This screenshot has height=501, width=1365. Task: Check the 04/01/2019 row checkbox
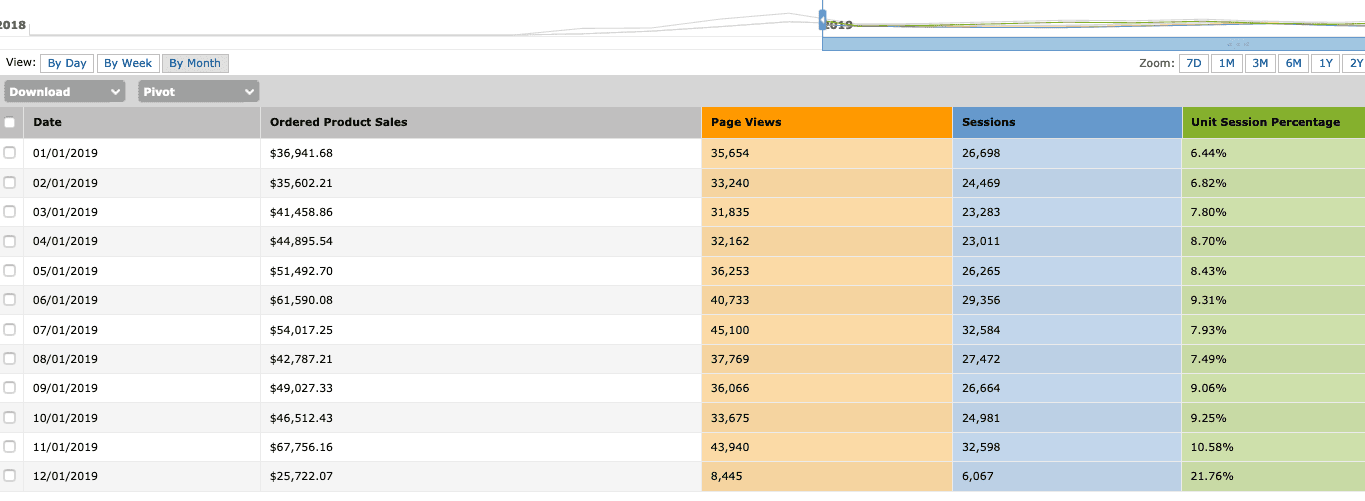click(10, 241)
